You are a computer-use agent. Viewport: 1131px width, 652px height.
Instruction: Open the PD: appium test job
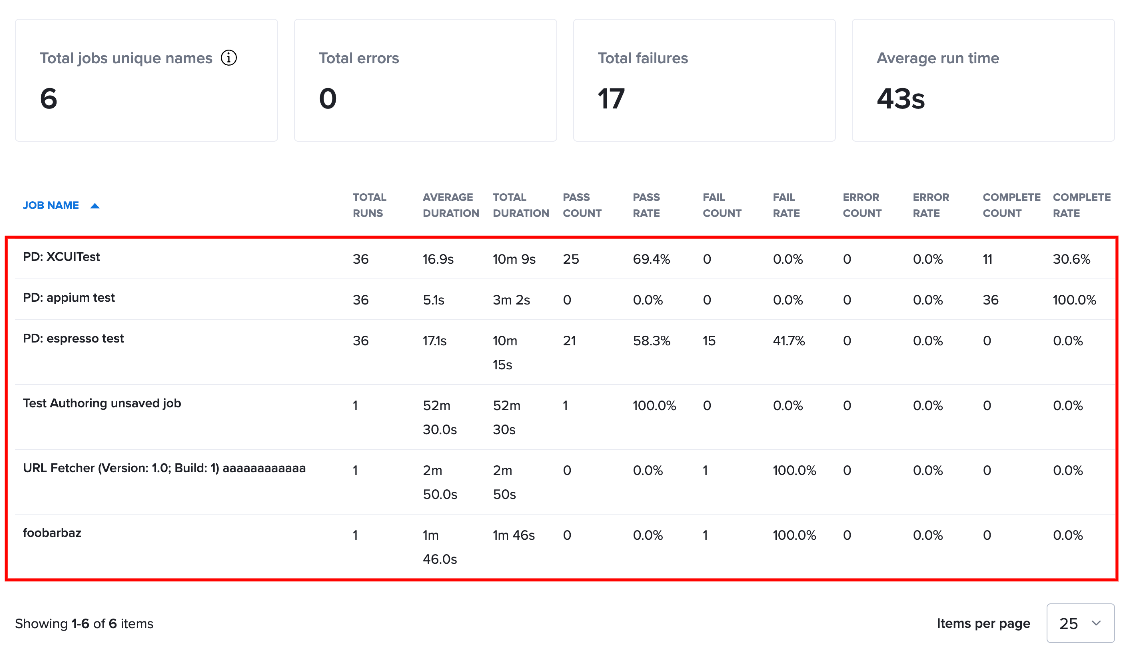click(x=561, y=299)
